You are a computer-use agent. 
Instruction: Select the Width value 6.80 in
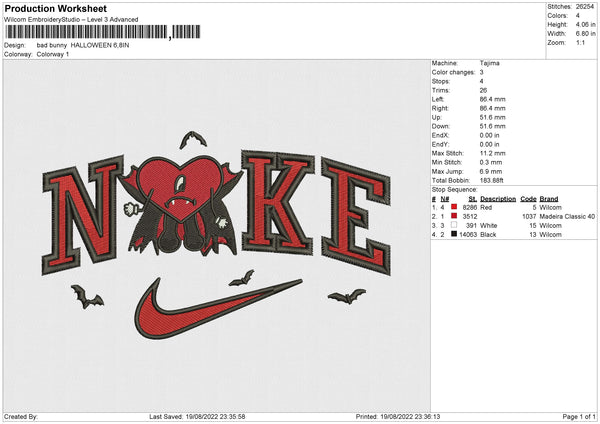point(585,34)
